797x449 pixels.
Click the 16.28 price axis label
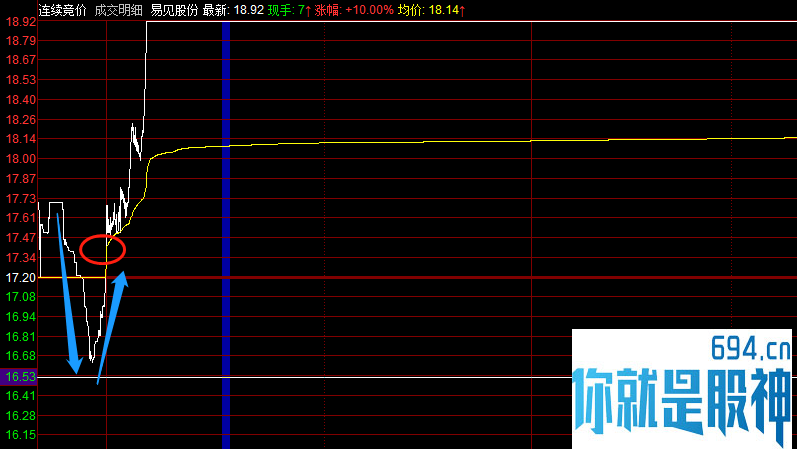[21, 416]
